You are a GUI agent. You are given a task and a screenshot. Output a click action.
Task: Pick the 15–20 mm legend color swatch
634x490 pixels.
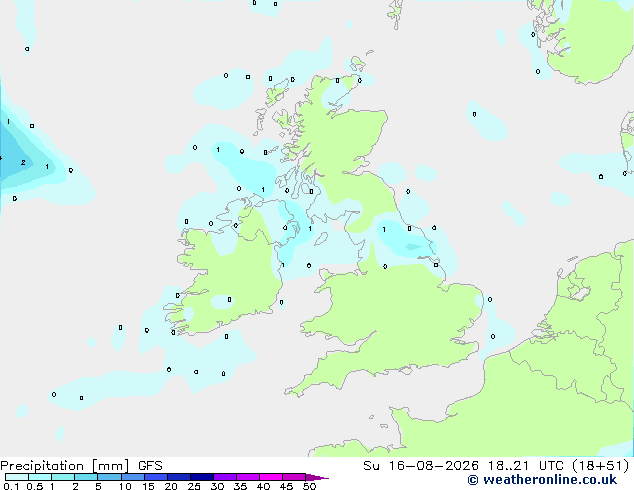155,477
